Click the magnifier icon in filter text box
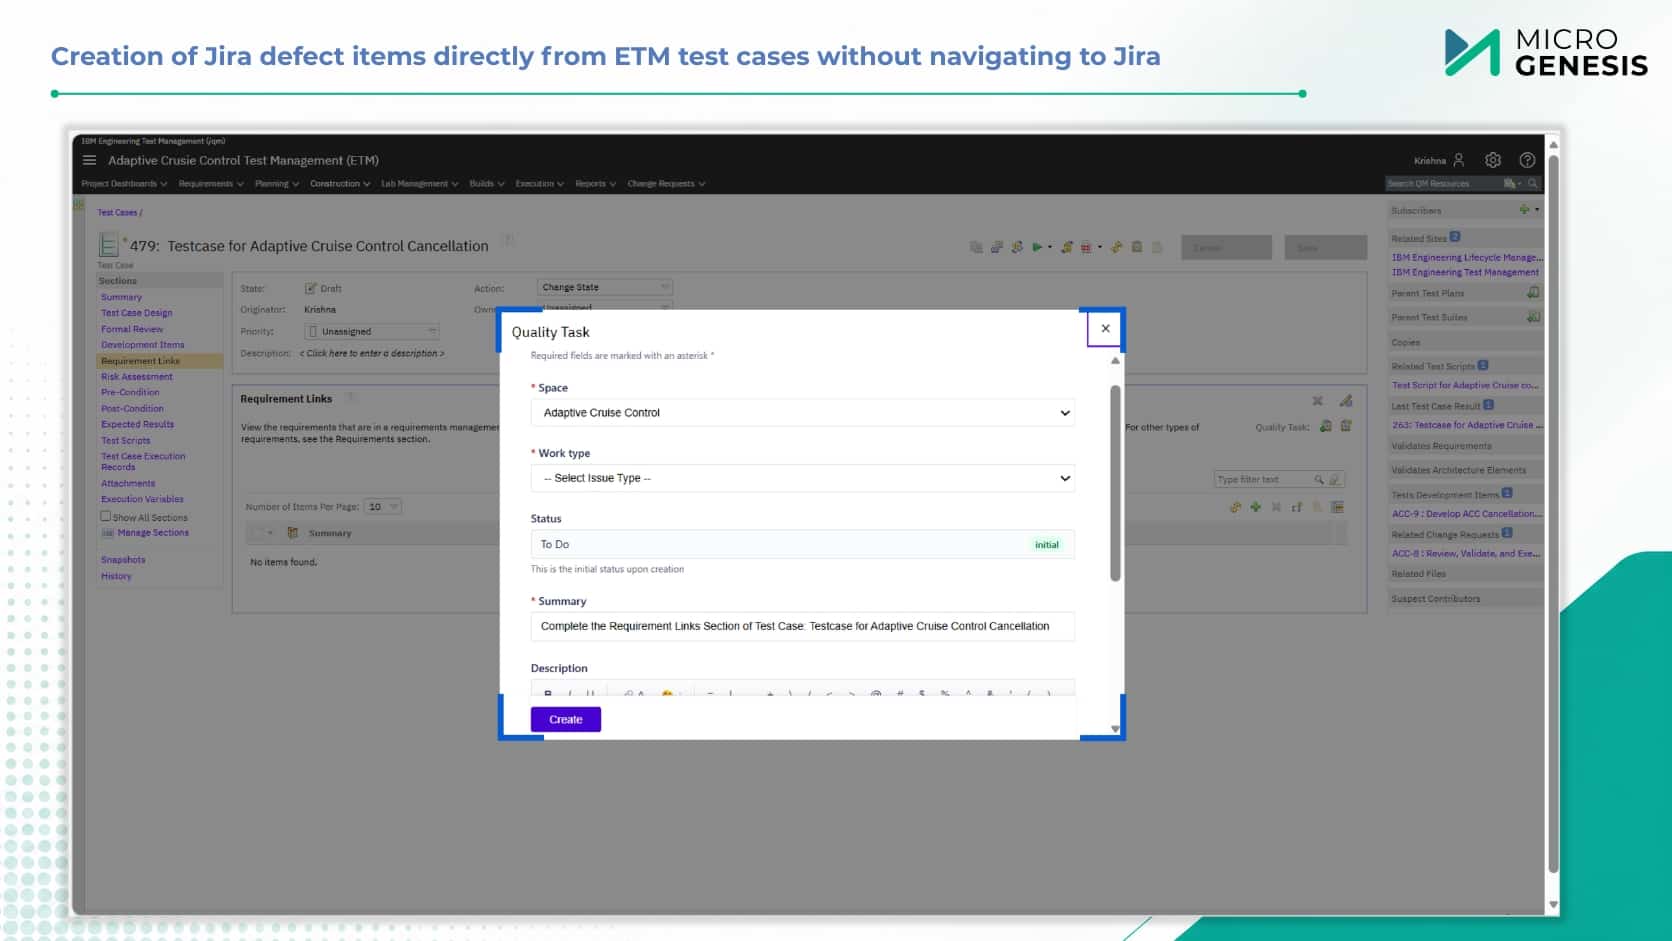Viewport: 1672px width, 941px height. coord(1319,480)
